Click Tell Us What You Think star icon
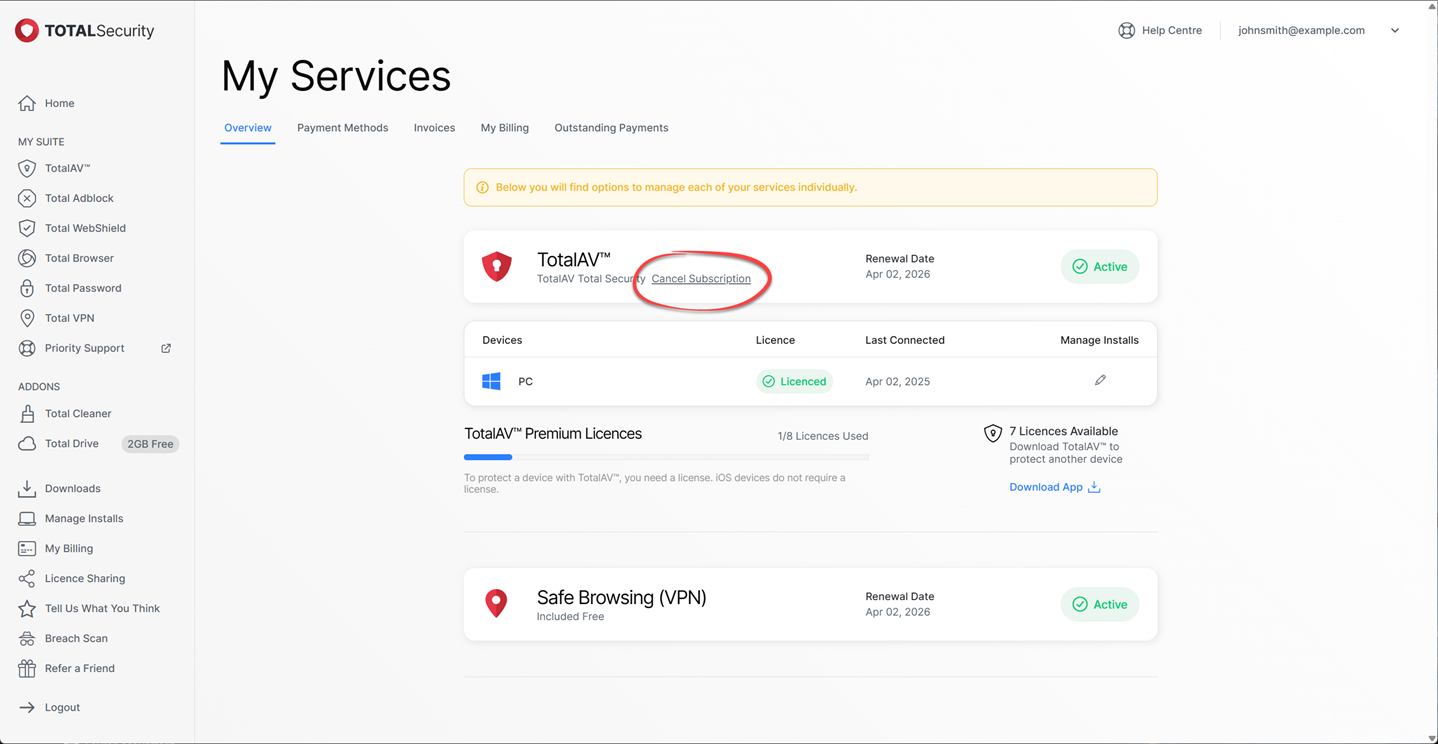The image size is (1438, 744). (x=27, y=608)
